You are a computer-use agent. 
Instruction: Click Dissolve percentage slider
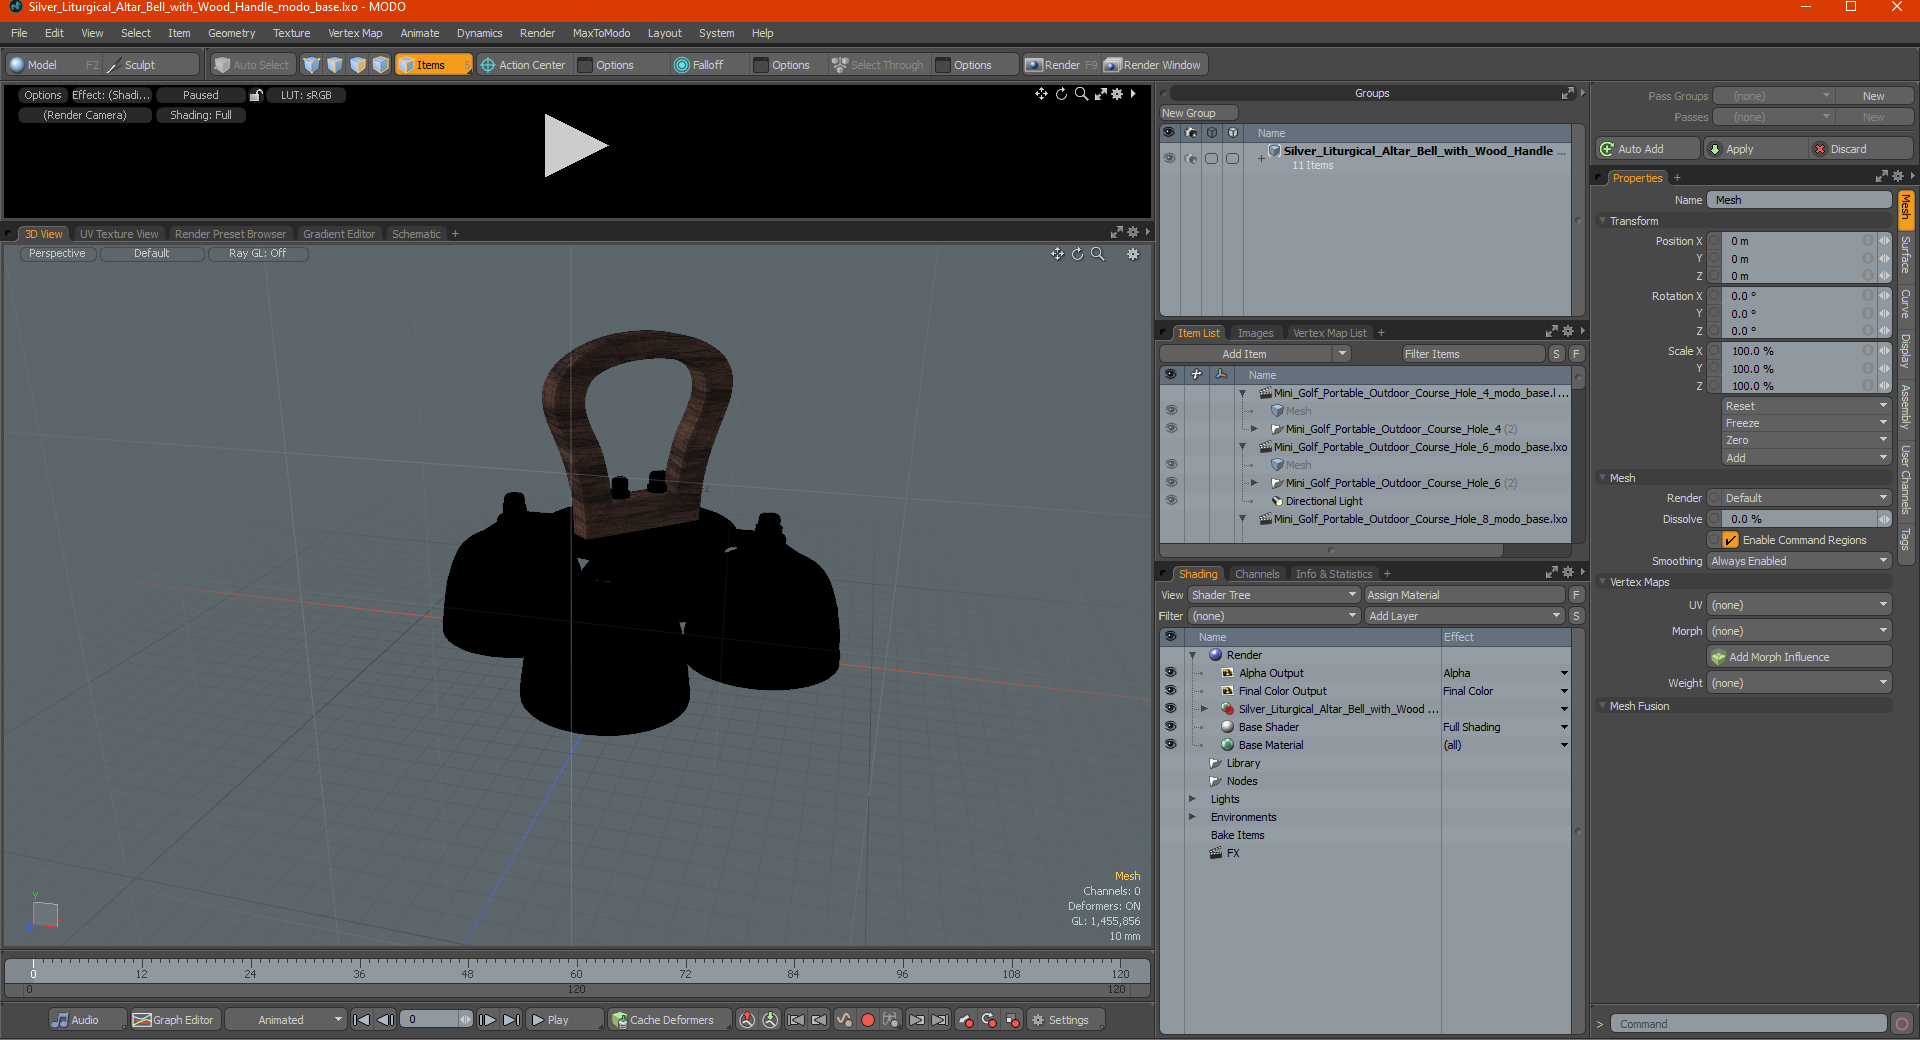[1799, 519]
